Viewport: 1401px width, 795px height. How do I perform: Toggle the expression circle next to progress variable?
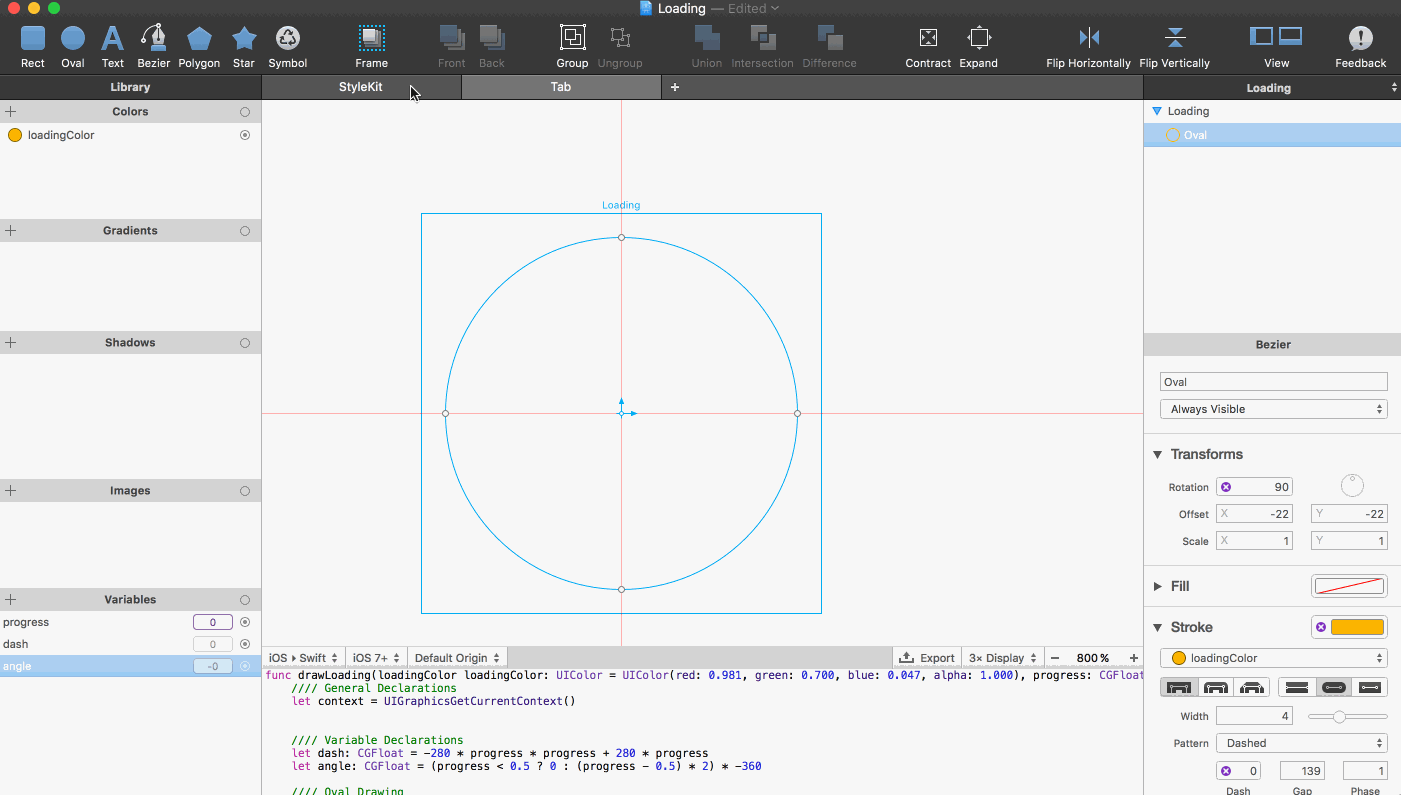click(245, 622)
